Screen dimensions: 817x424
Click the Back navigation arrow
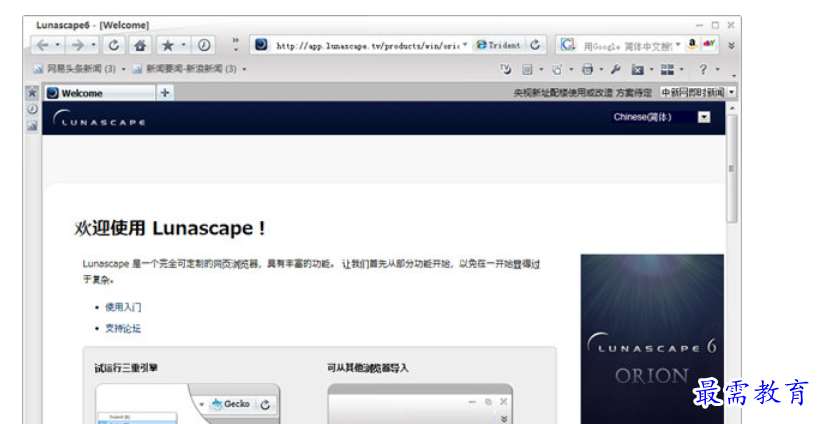pos(42,45)
